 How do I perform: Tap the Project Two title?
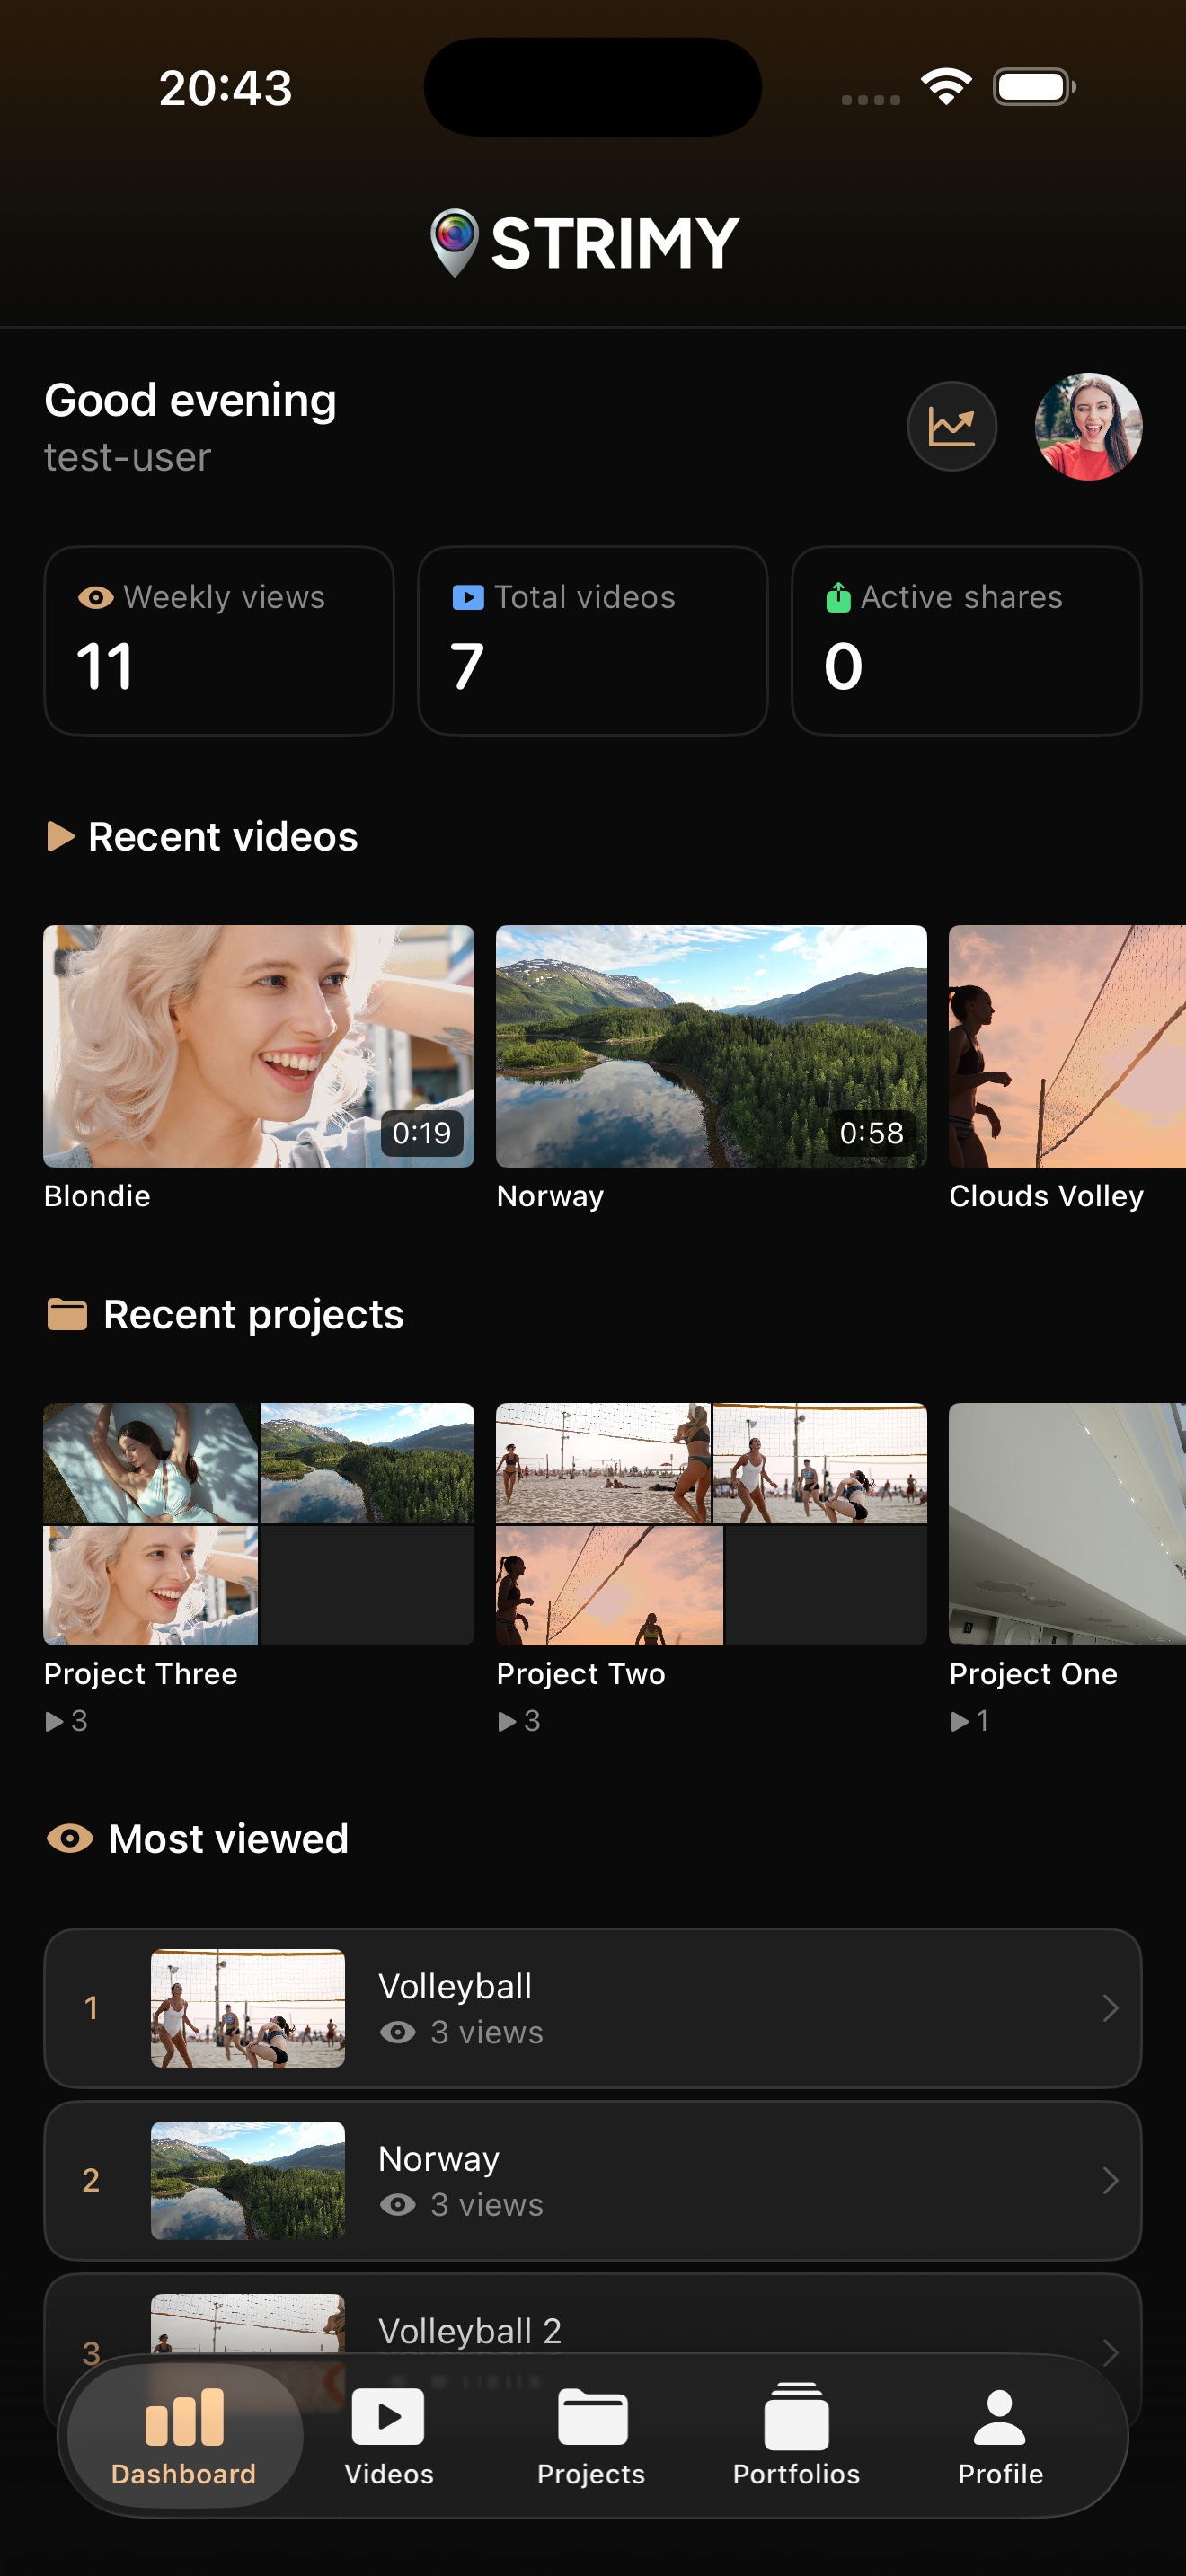581,1674
